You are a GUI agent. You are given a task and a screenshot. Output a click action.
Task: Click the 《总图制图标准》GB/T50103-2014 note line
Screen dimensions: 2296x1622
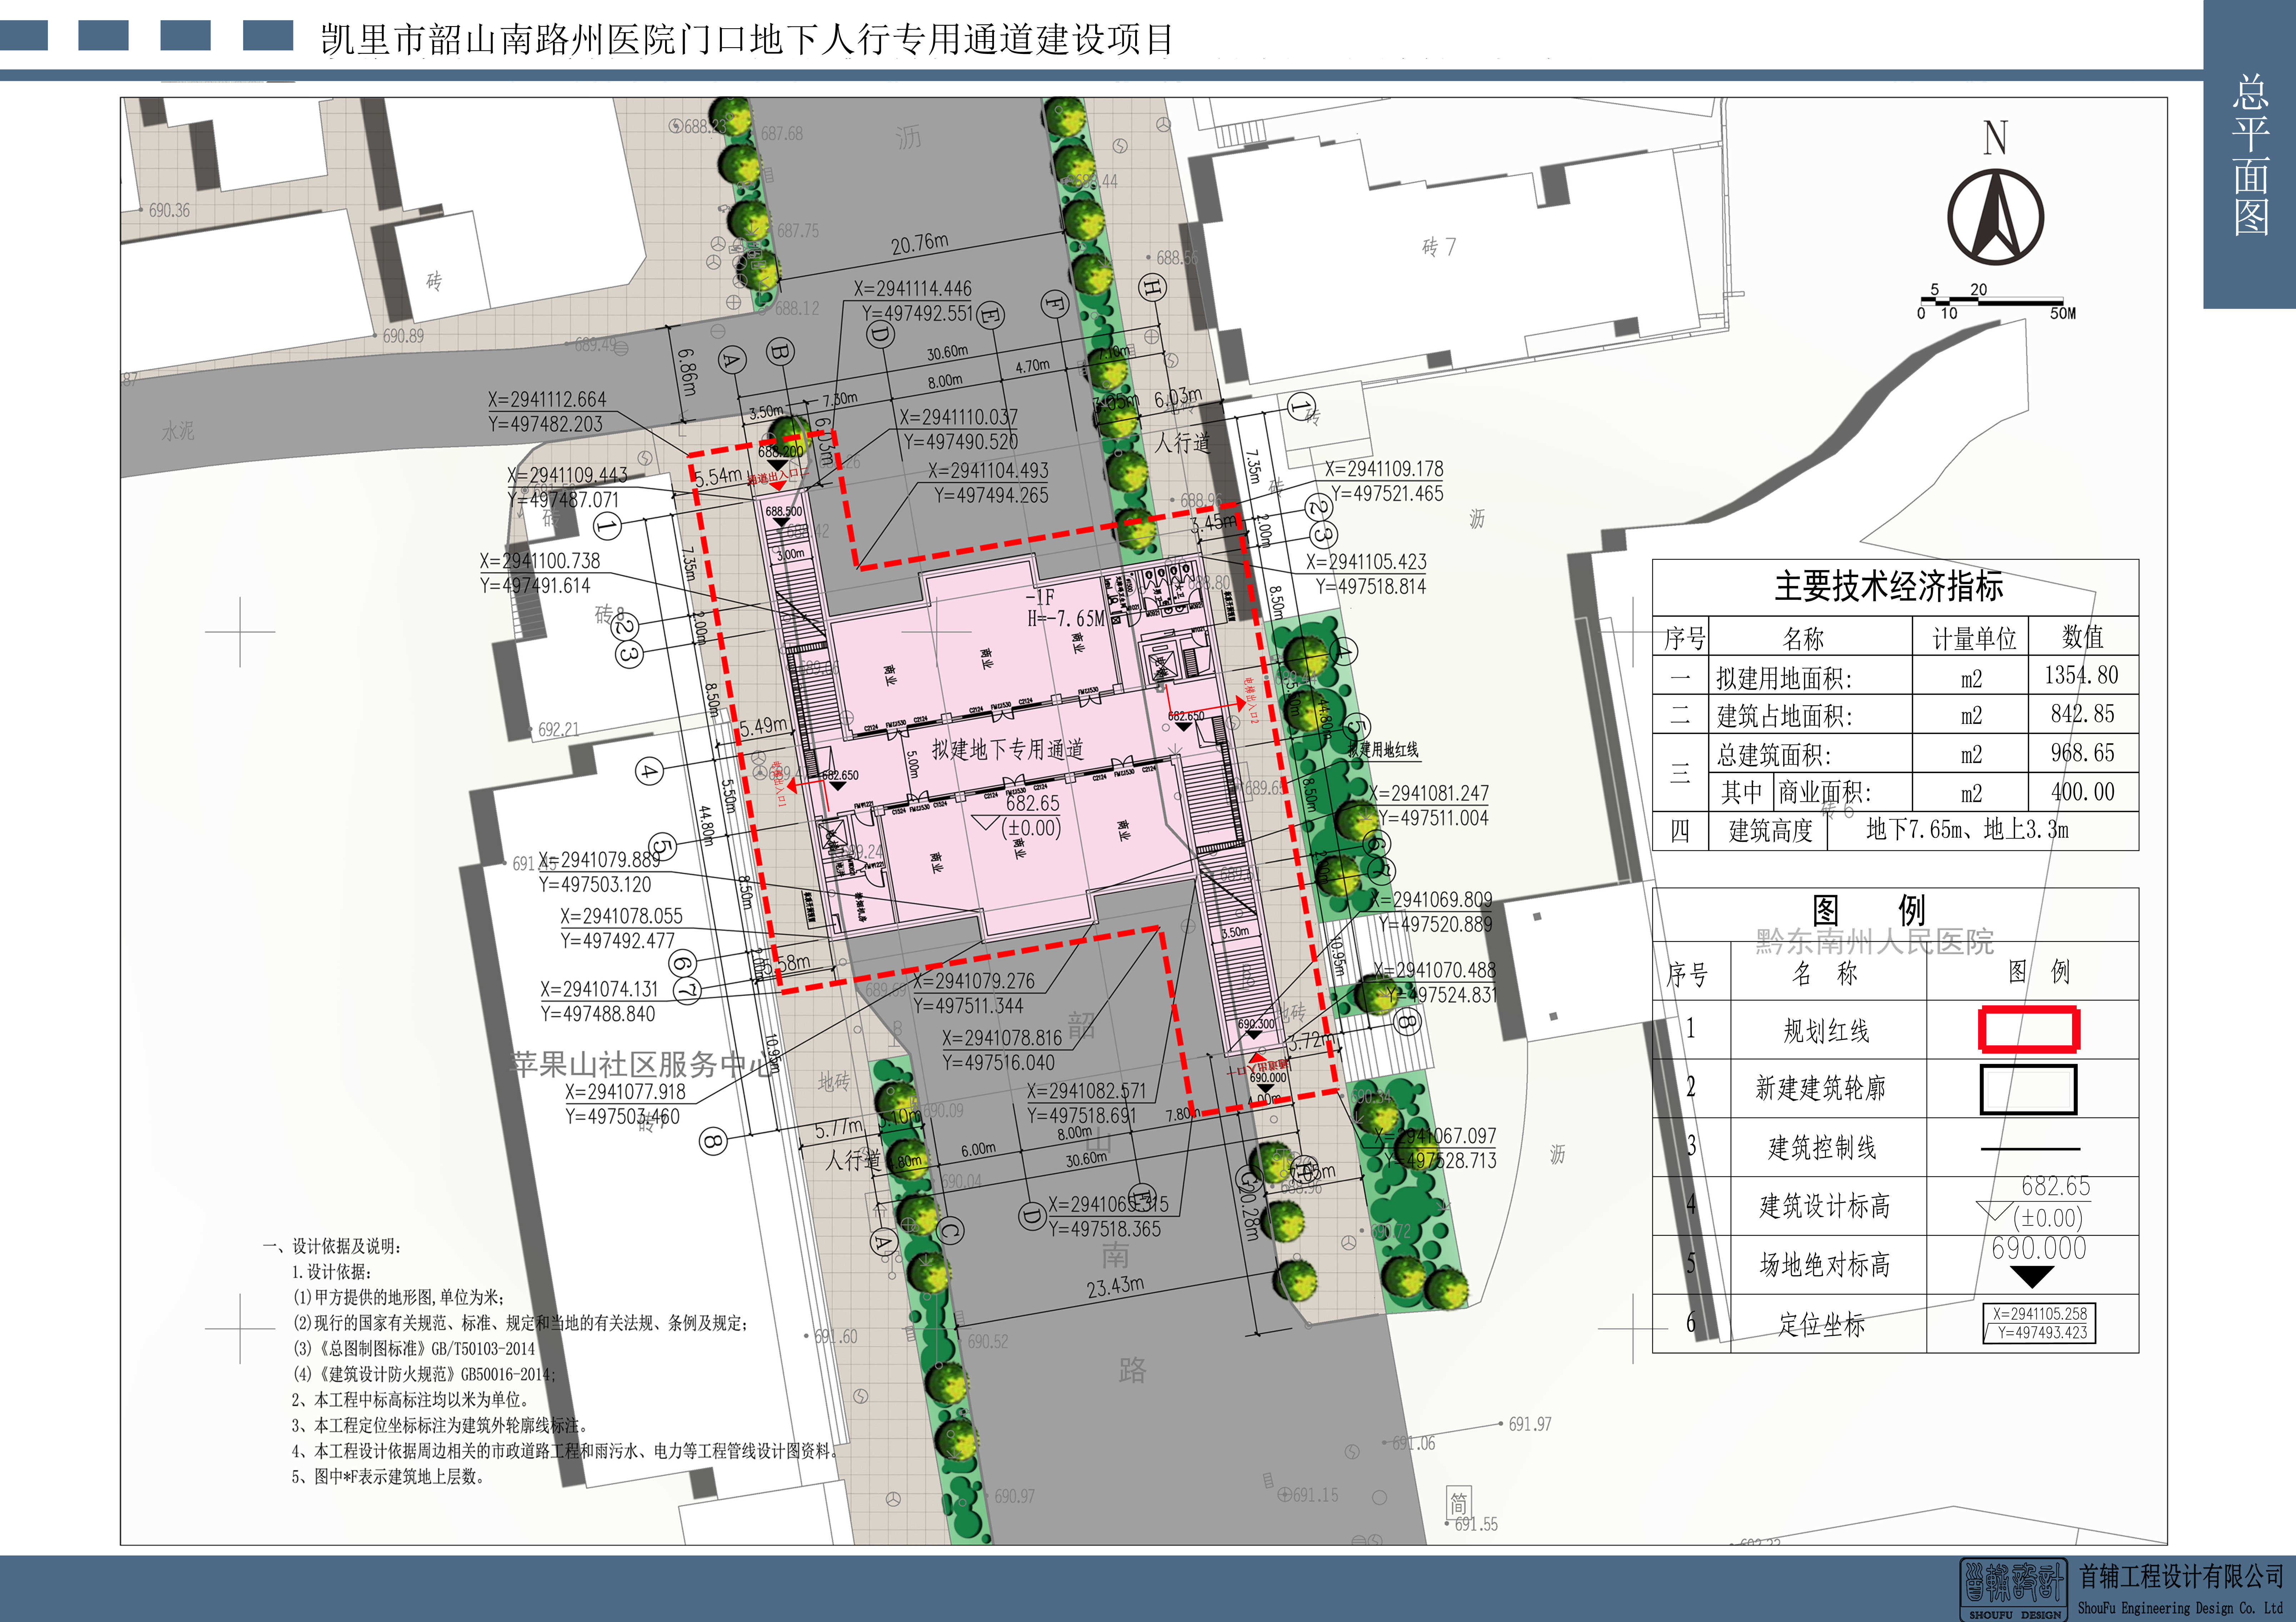tap(414, 1349)
